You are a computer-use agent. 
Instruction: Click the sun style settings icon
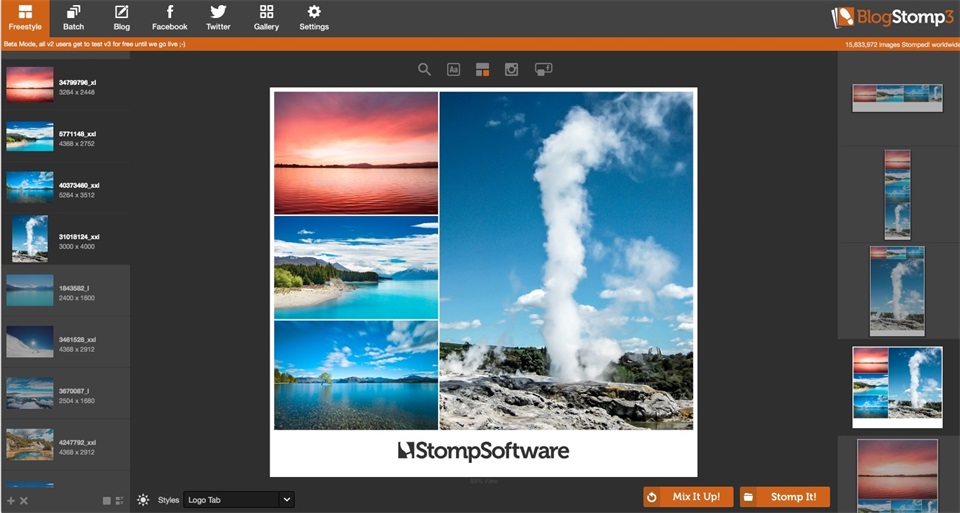pyautogui.click(x=143, y=500)
